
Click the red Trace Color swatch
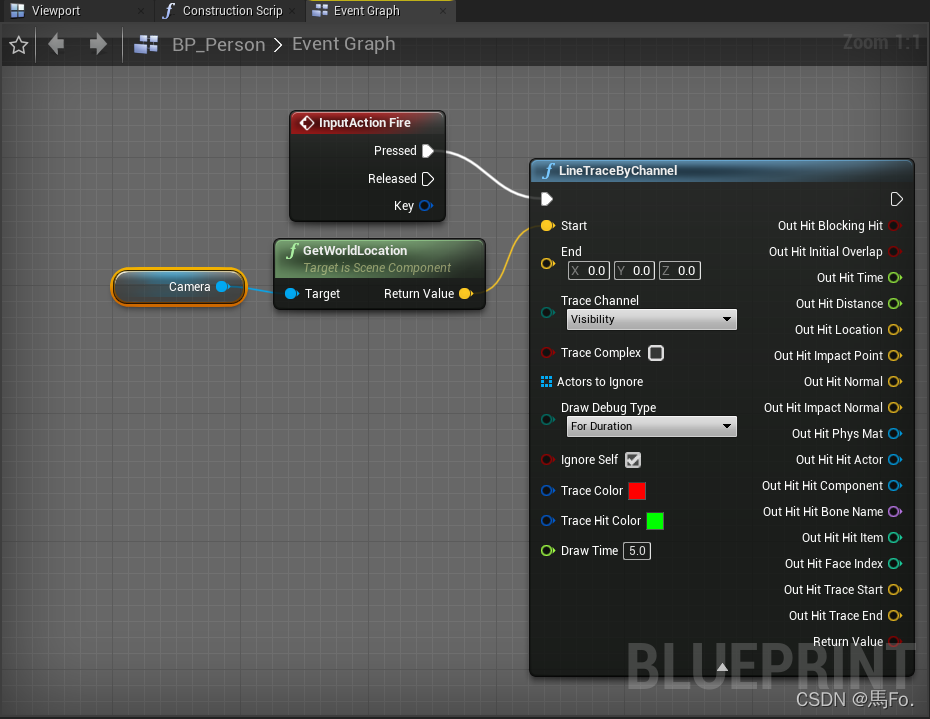pos(638,490)
